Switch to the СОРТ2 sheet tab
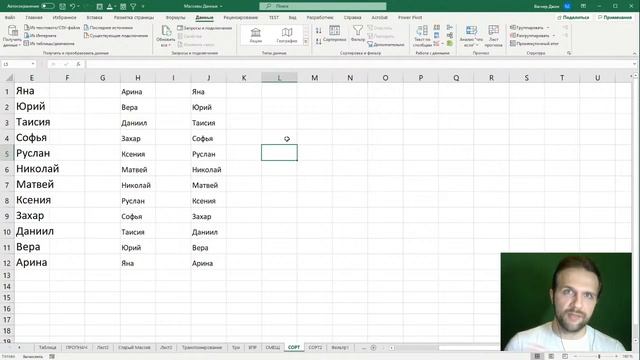Viewport: 640px width, 360px height. pos(315,347)
